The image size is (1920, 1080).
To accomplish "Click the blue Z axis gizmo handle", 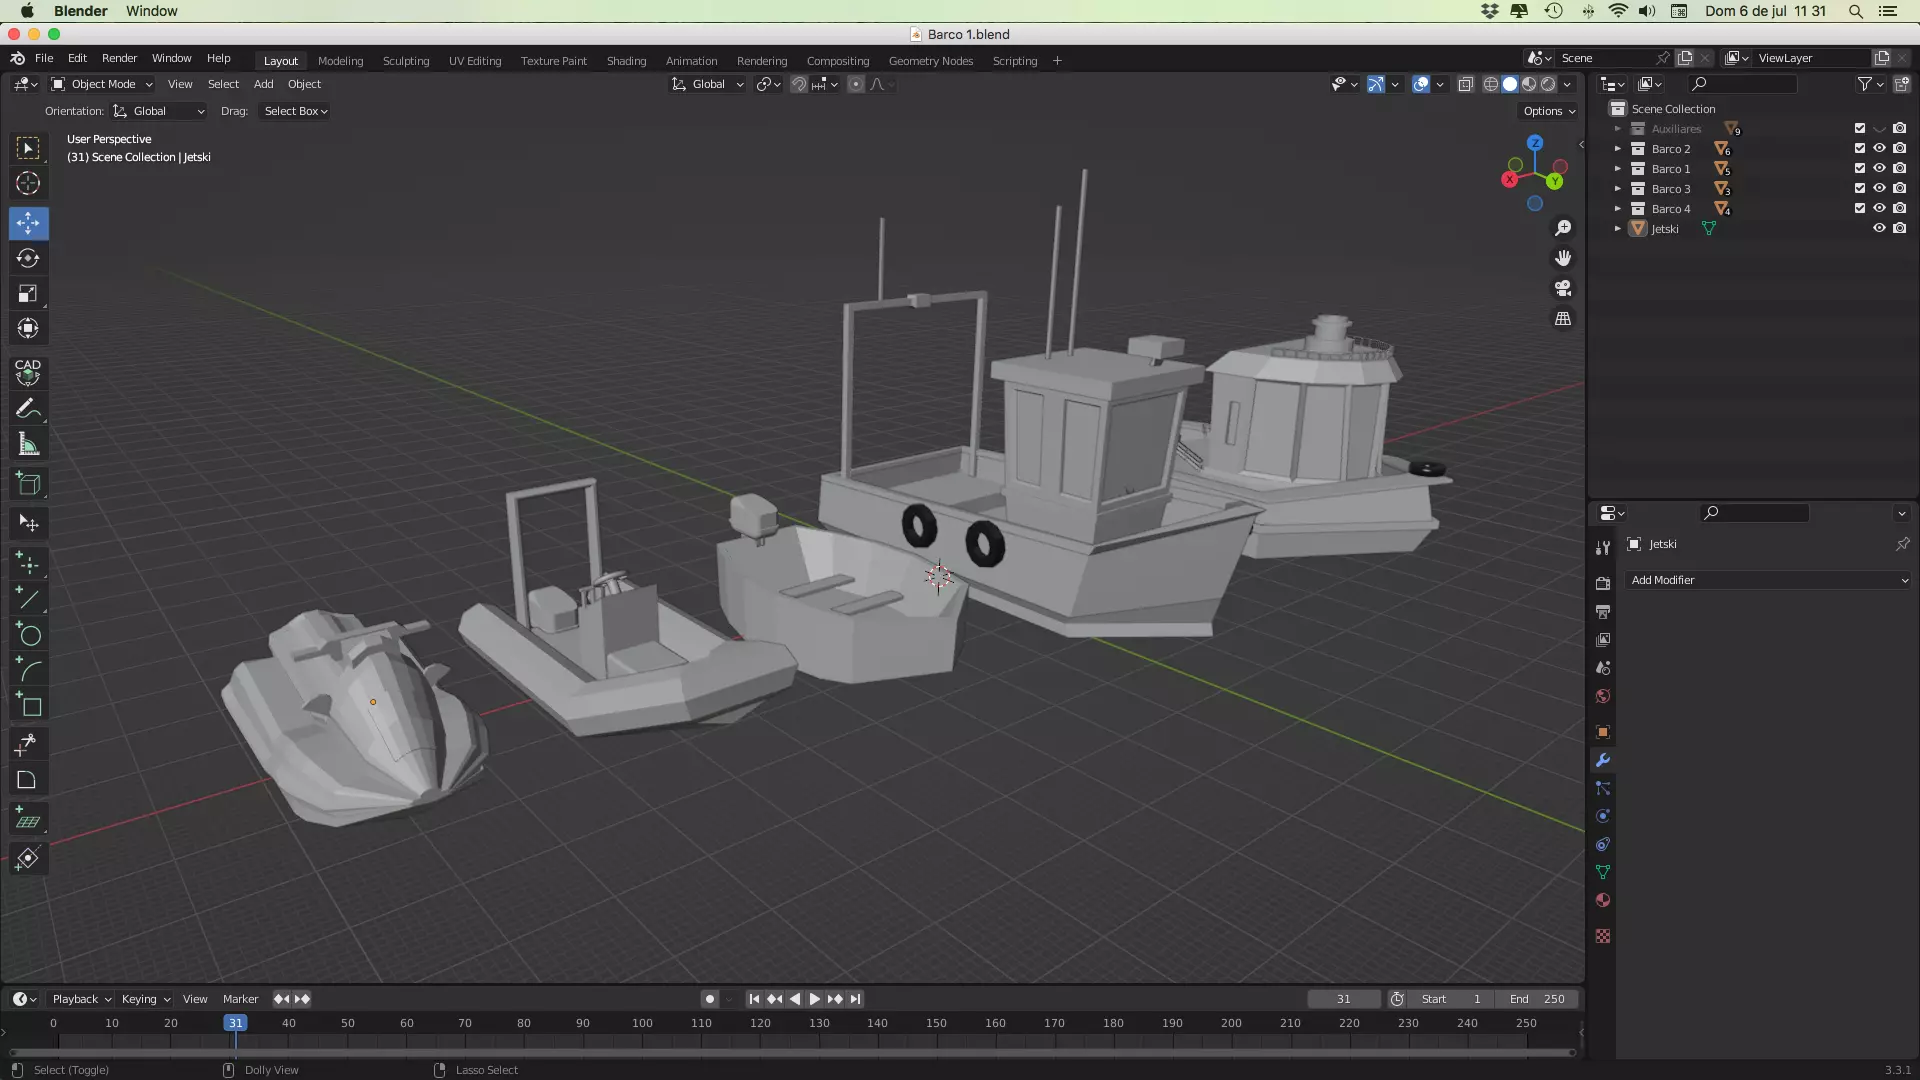I will point(1535,143).
